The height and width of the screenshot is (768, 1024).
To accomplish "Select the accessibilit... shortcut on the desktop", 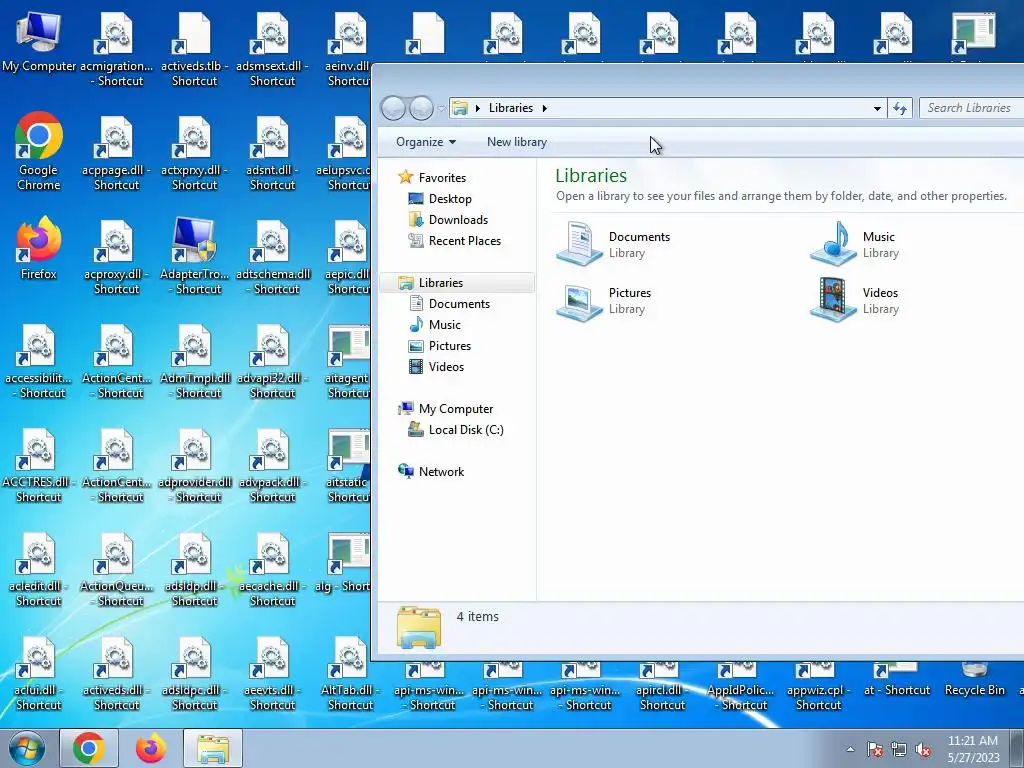I will click(39, 360).
